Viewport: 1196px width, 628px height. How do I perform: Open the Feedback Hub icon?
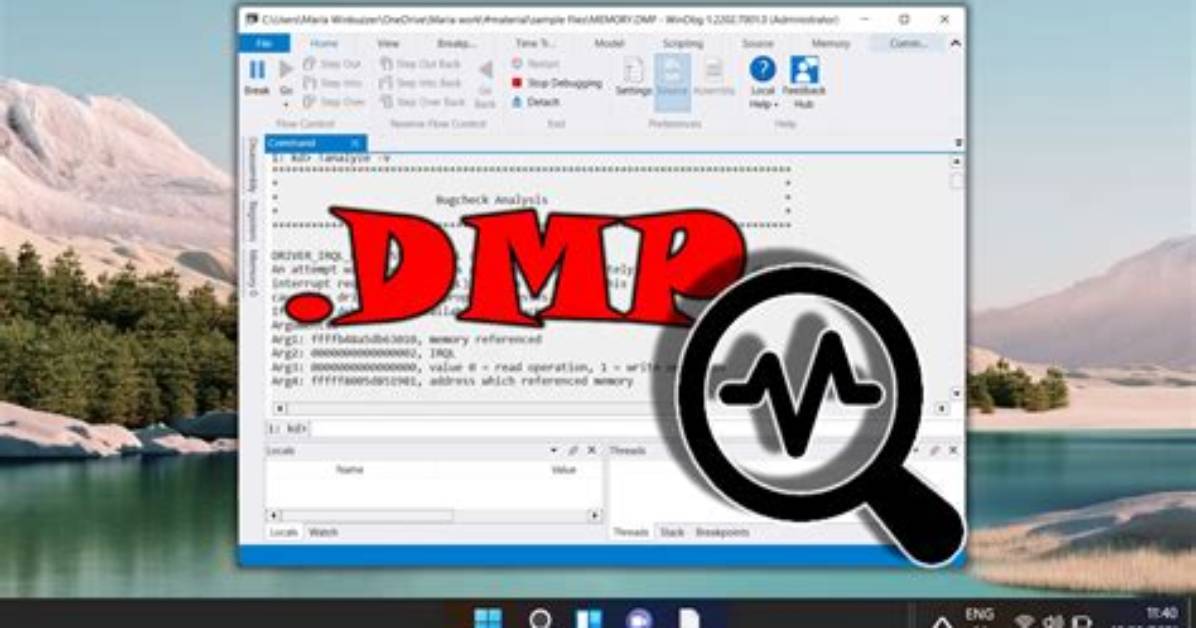pyautogui.click(x=804, y=69)
